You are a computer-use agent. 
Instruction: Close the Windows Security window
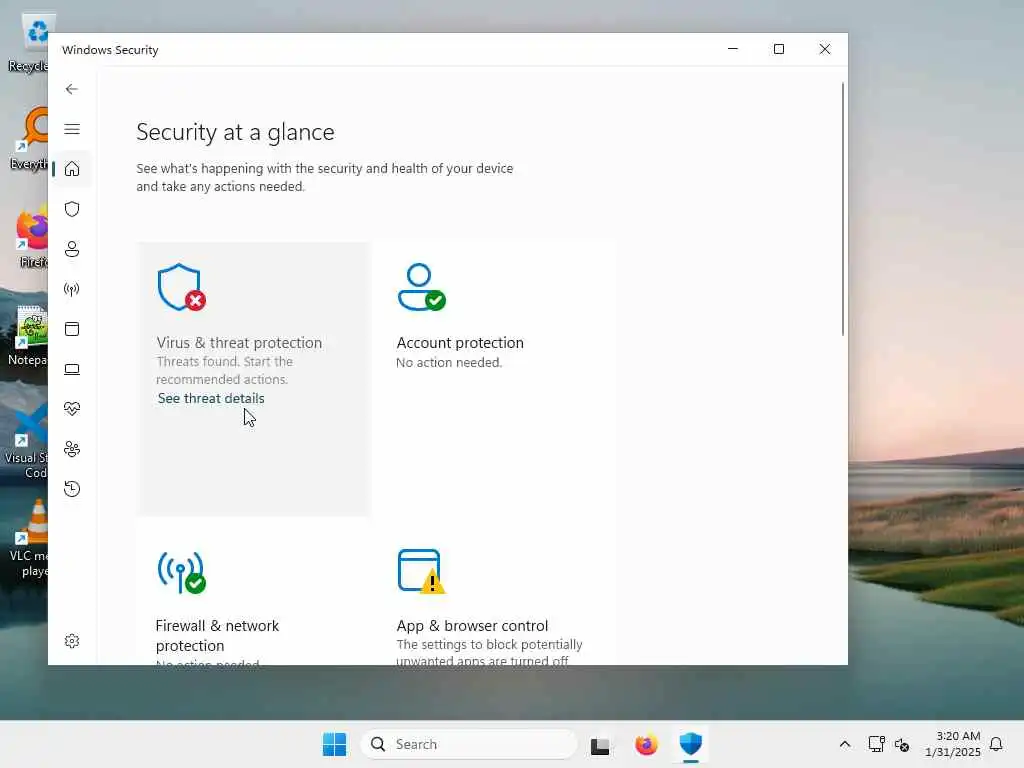point(825,49)
